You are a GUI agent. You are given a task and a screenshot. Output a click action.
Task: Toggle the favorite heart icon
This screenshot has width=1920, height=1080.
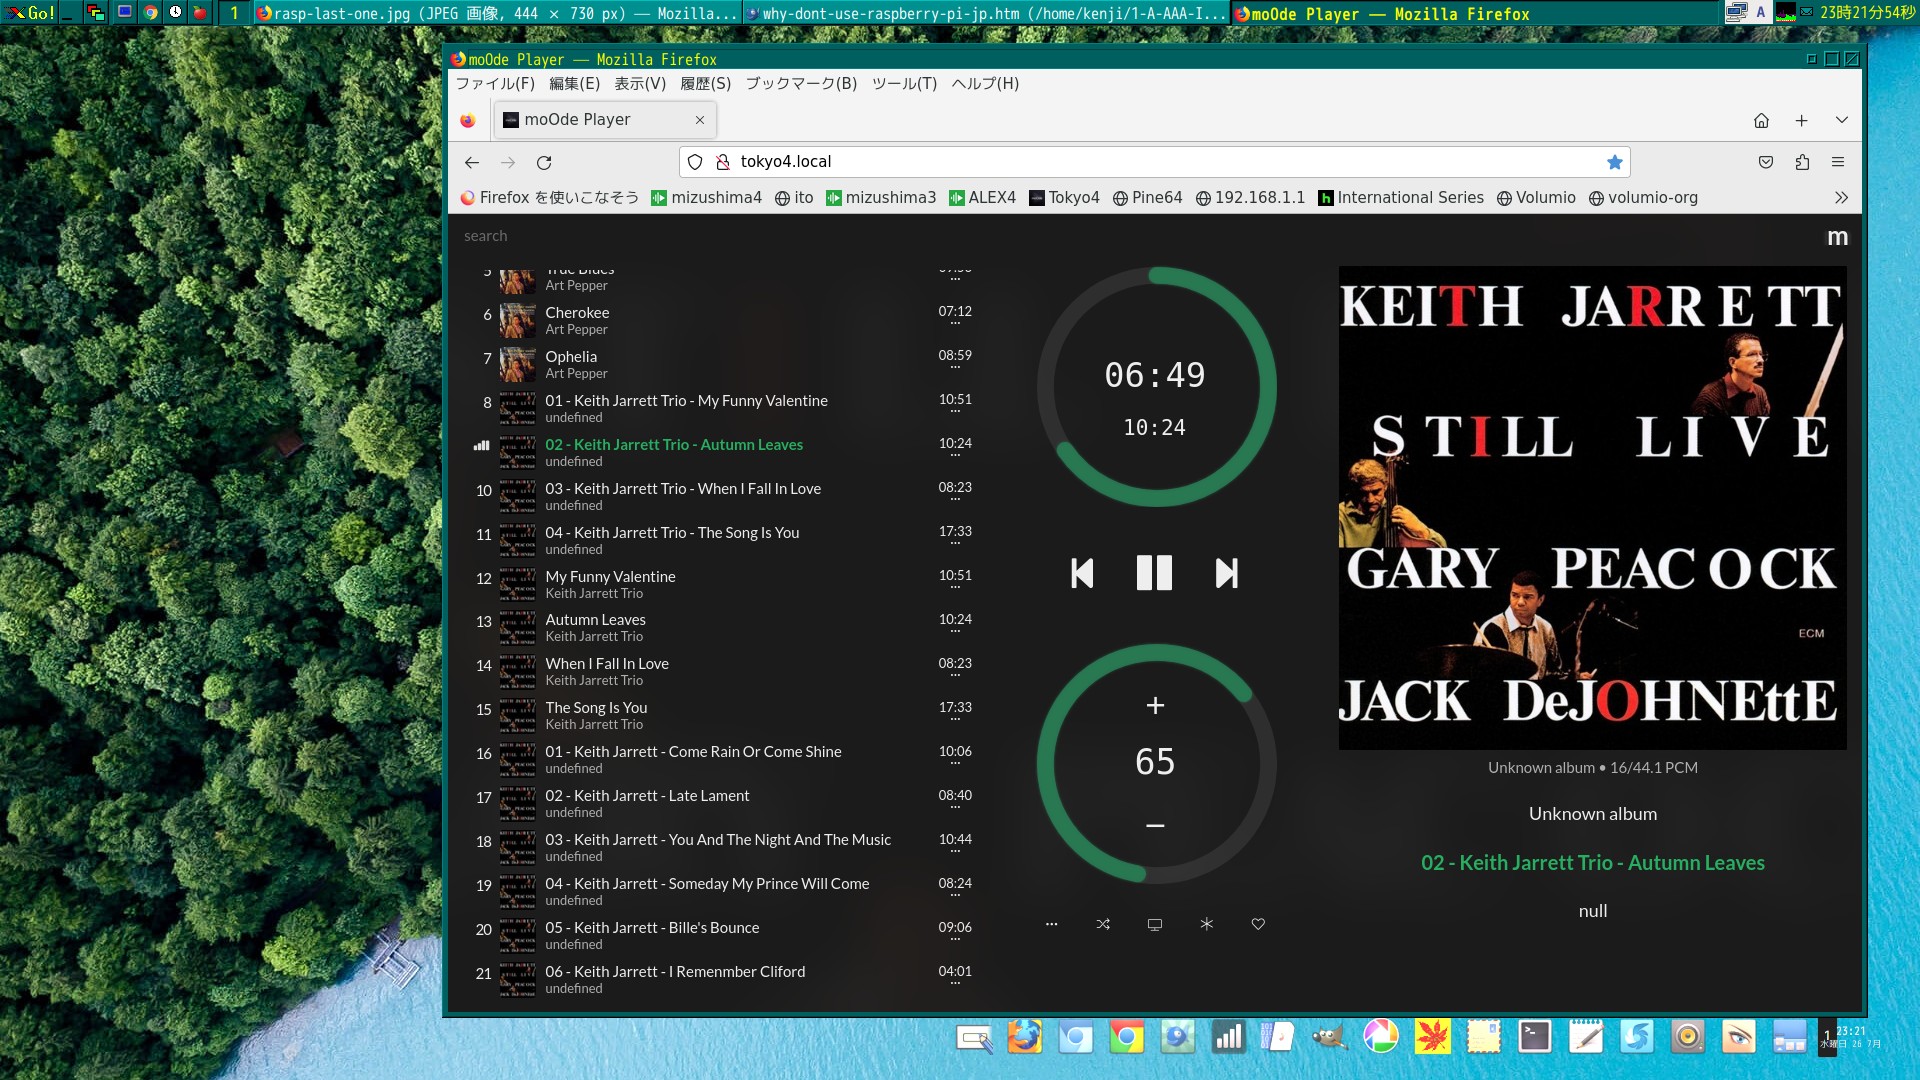pos(1258,924)
